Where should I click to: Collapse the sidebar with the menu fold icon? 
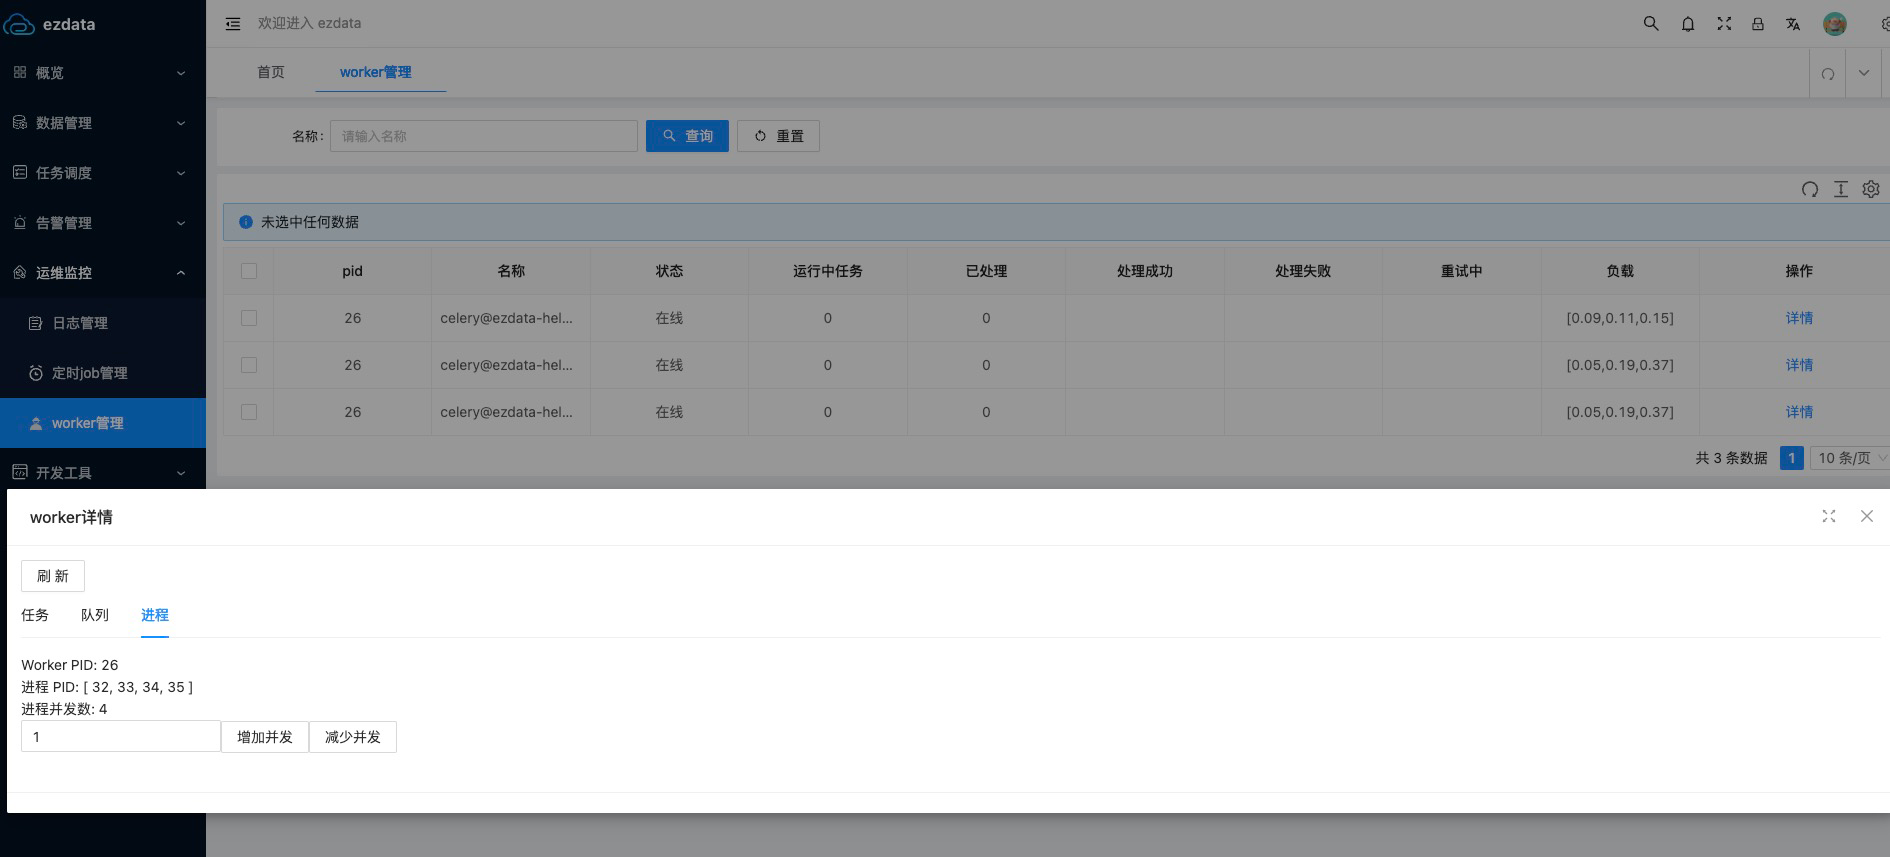tap(233, 23)
